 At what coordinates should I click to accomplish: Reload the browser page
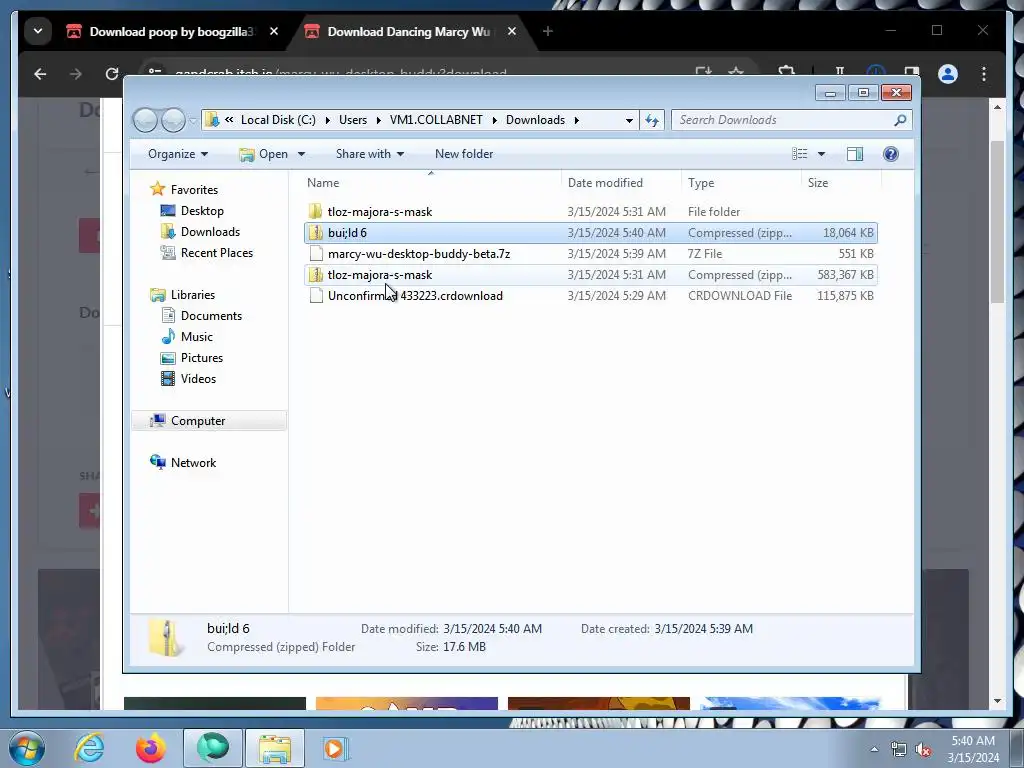(x=112, y=74)
